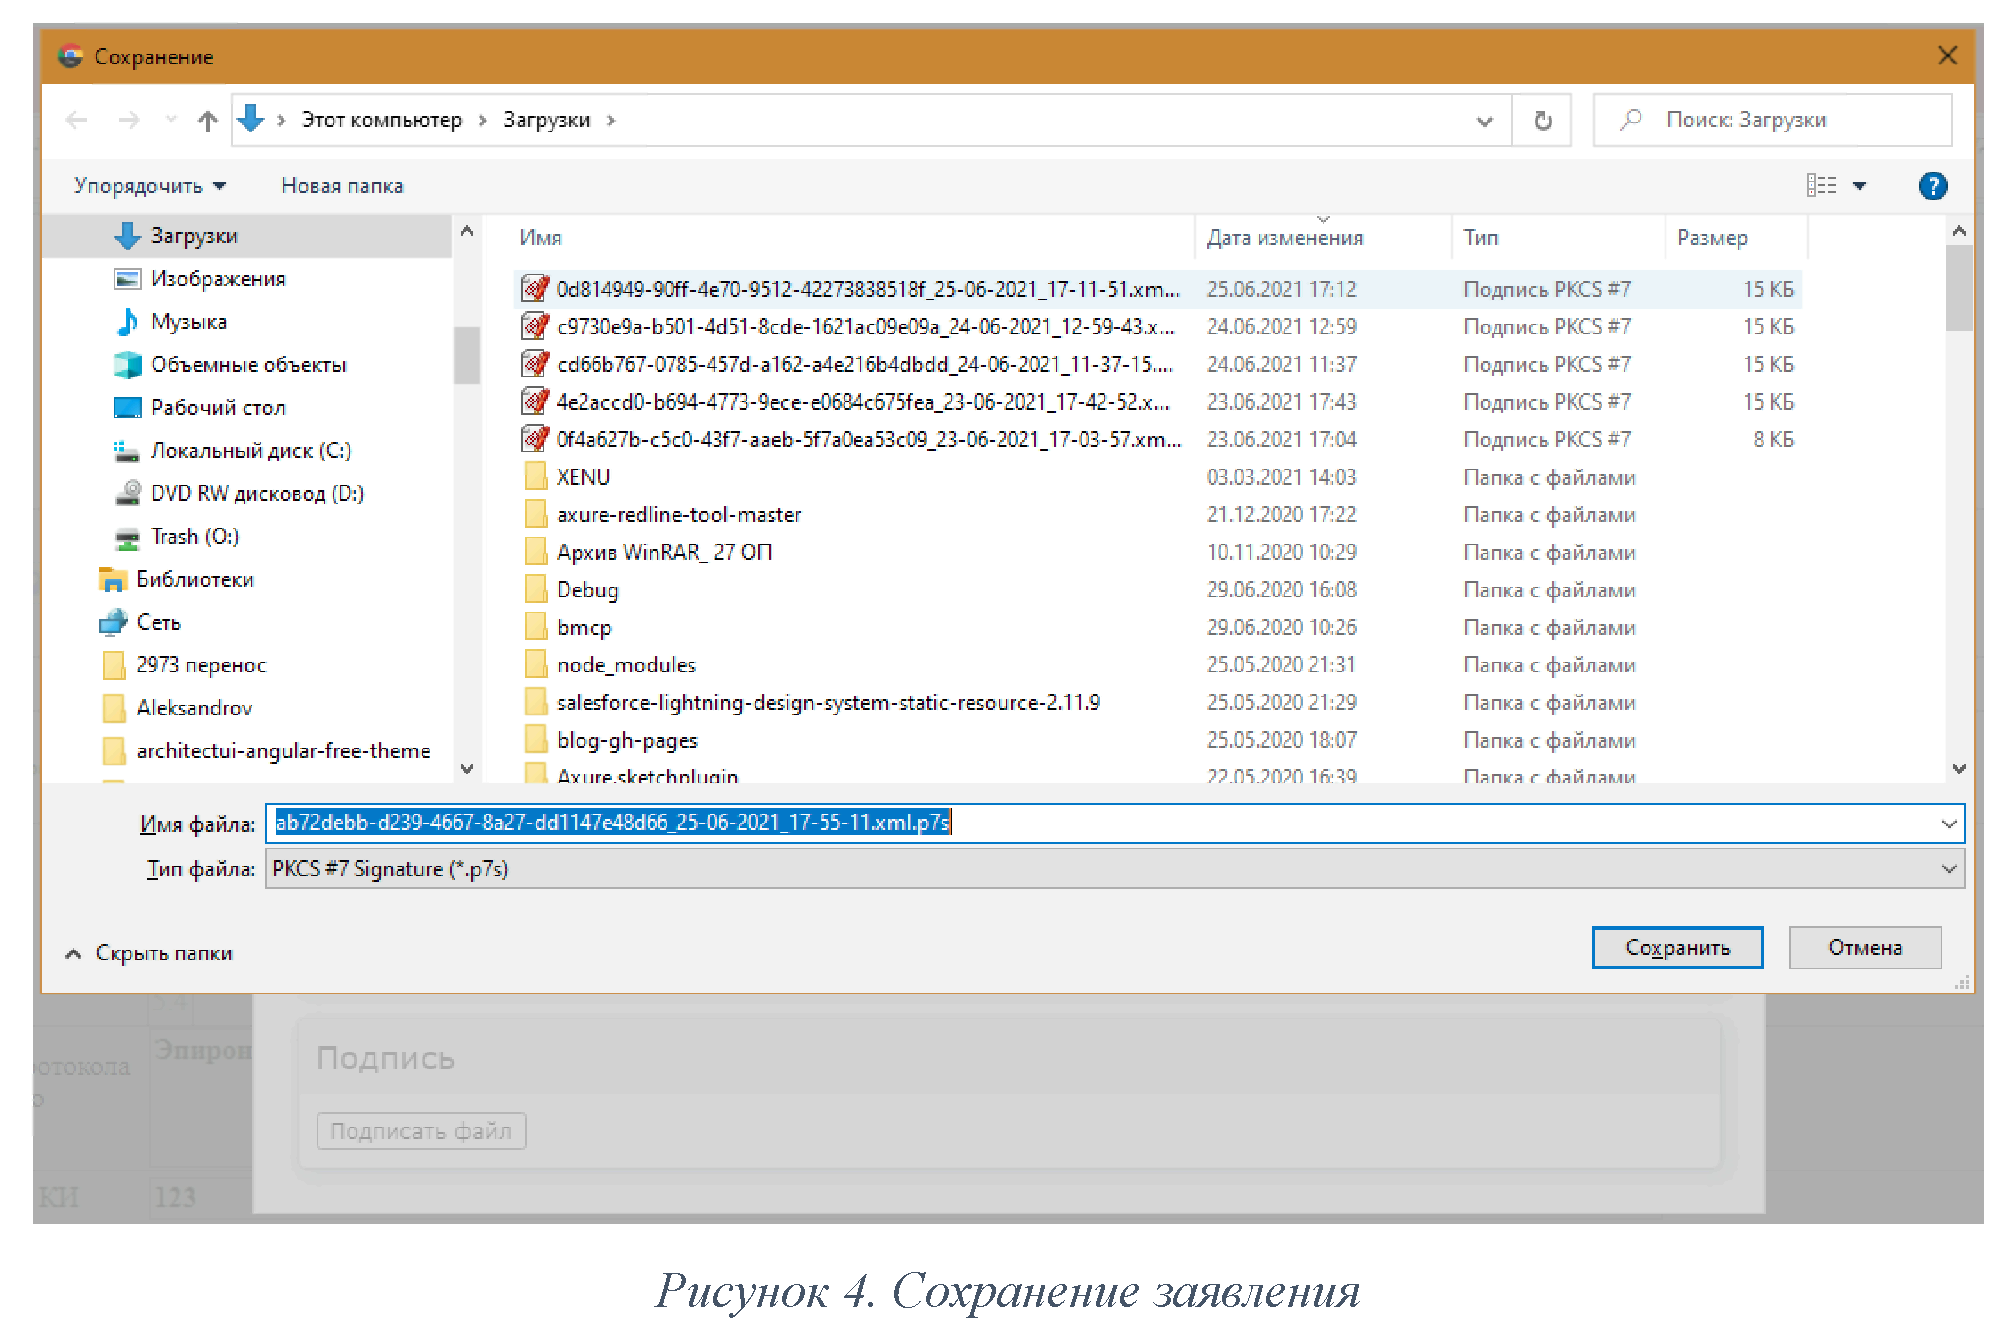Image resolution: width=2014 pixels, height=1332 pixels.
Task: Select the XENU folder icon
Action: [x=536, y=477]
